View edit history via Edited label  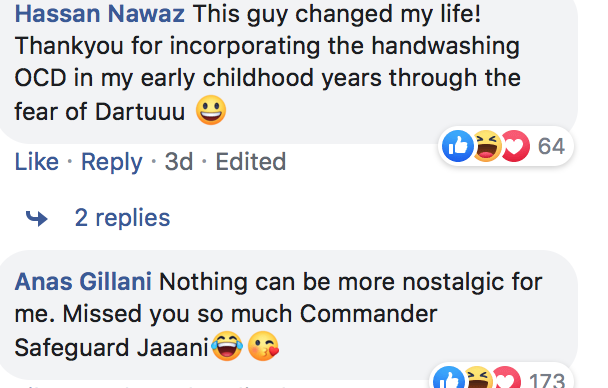click(x=251, y=161)
